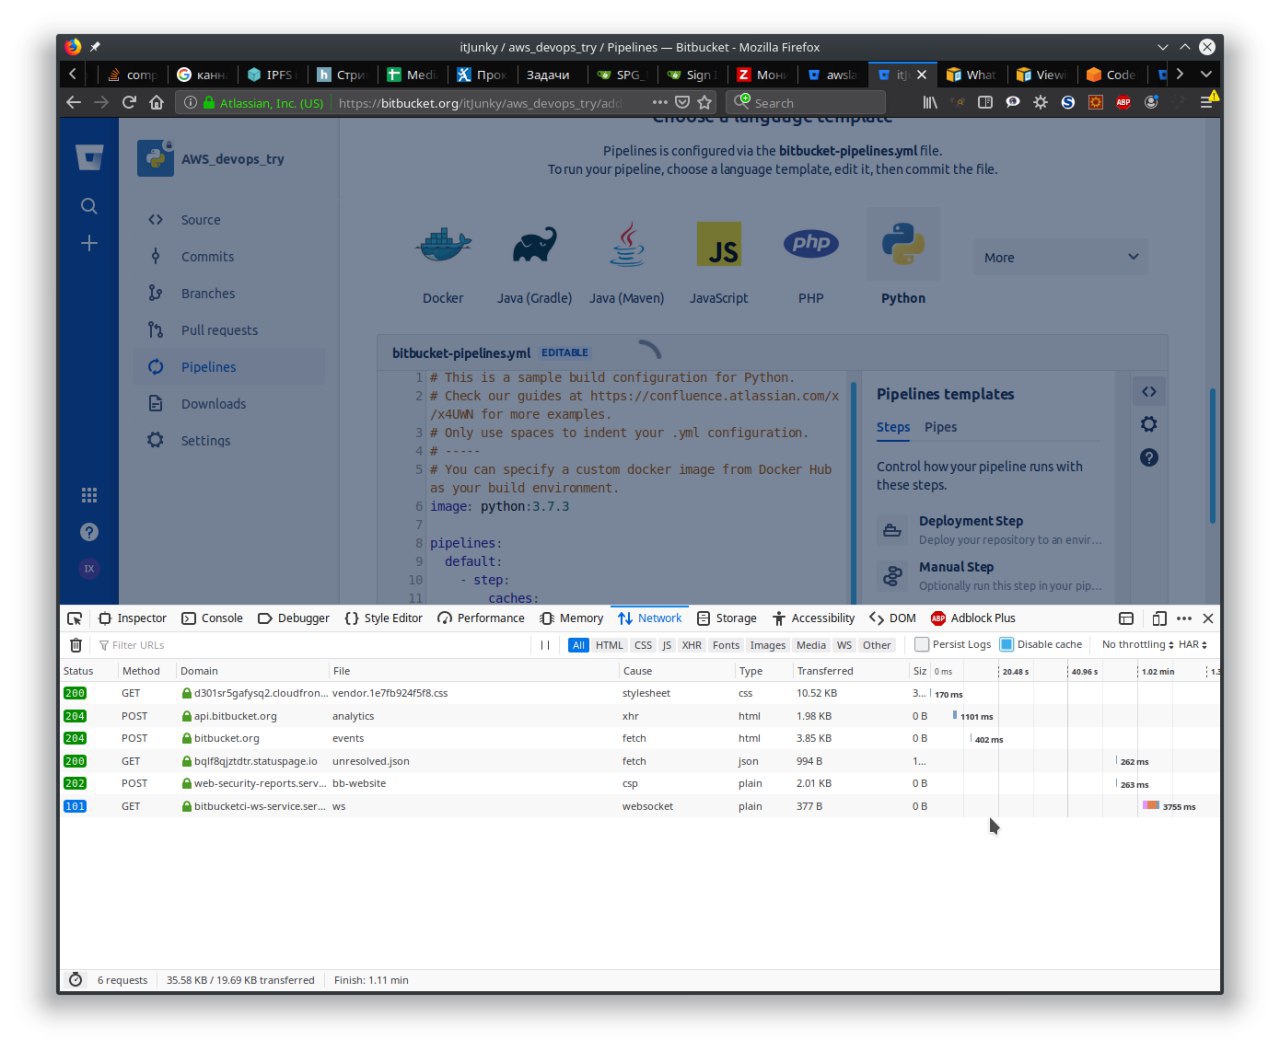Image resolution: width=1280 pixels, height=1051 pixels.
Task: Expand the More language templates dropdown
Action: tap(1060, 257)
